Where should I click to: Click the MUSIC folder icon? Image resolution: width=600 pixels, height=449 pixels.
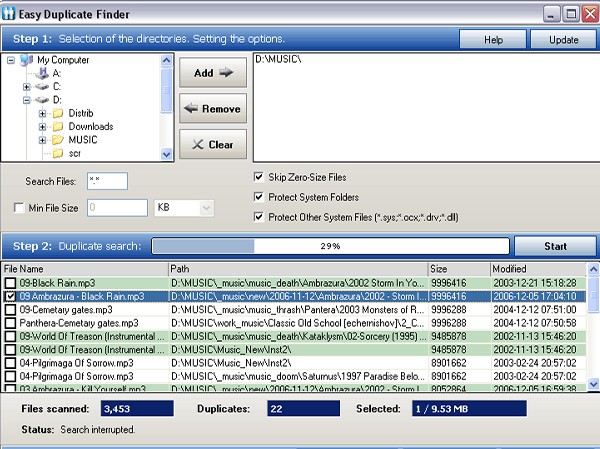58,140
